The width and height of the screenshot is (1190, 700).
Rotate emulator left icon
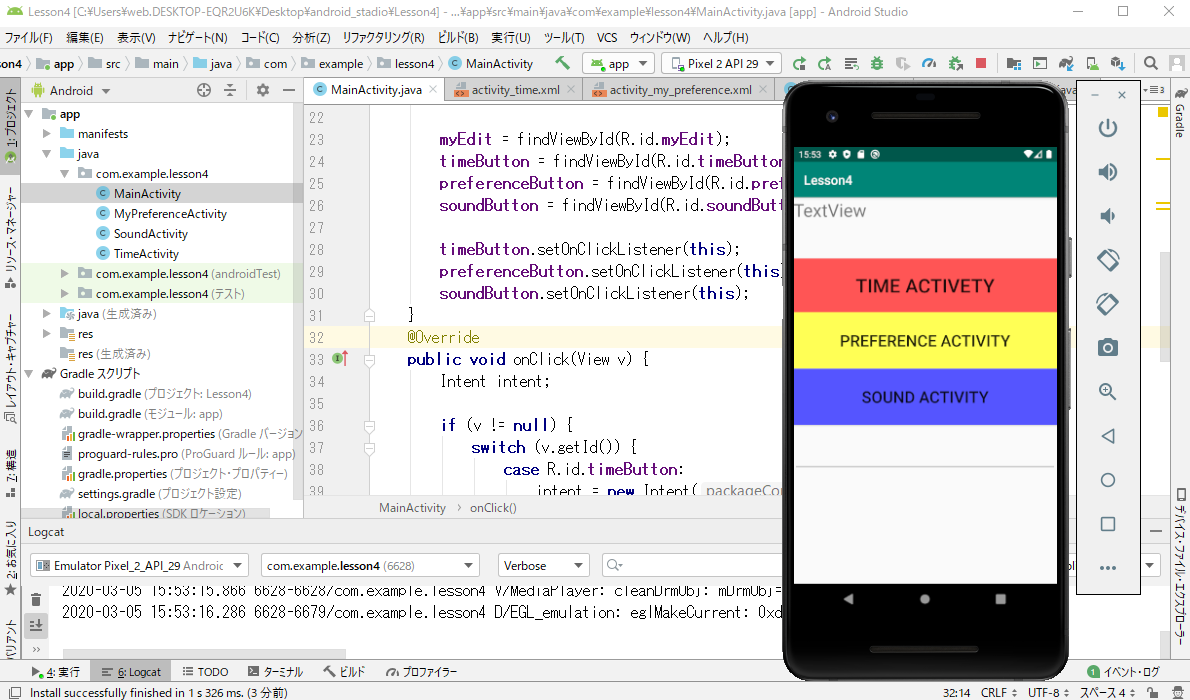[x=1107, y=260]
